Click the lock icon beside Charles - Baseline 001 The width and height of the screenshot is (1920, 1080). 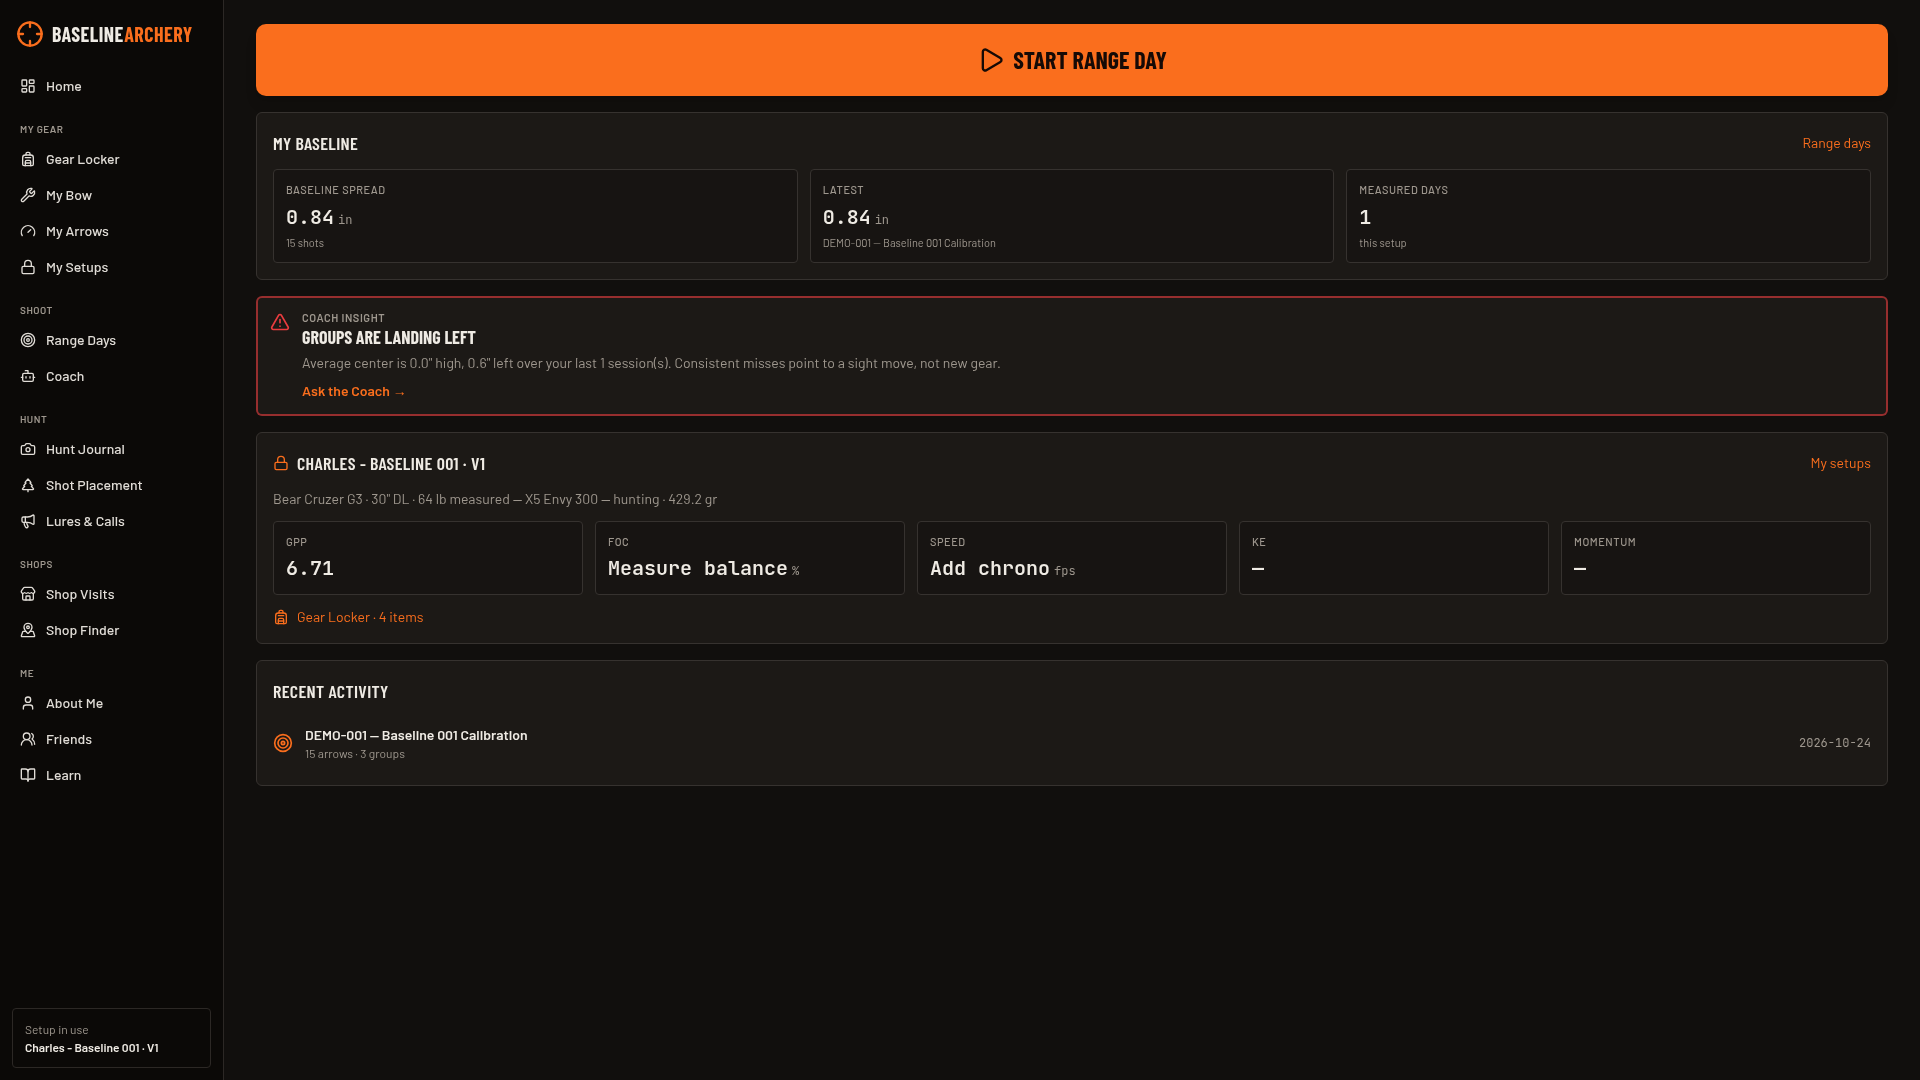(x=281, y=463)
